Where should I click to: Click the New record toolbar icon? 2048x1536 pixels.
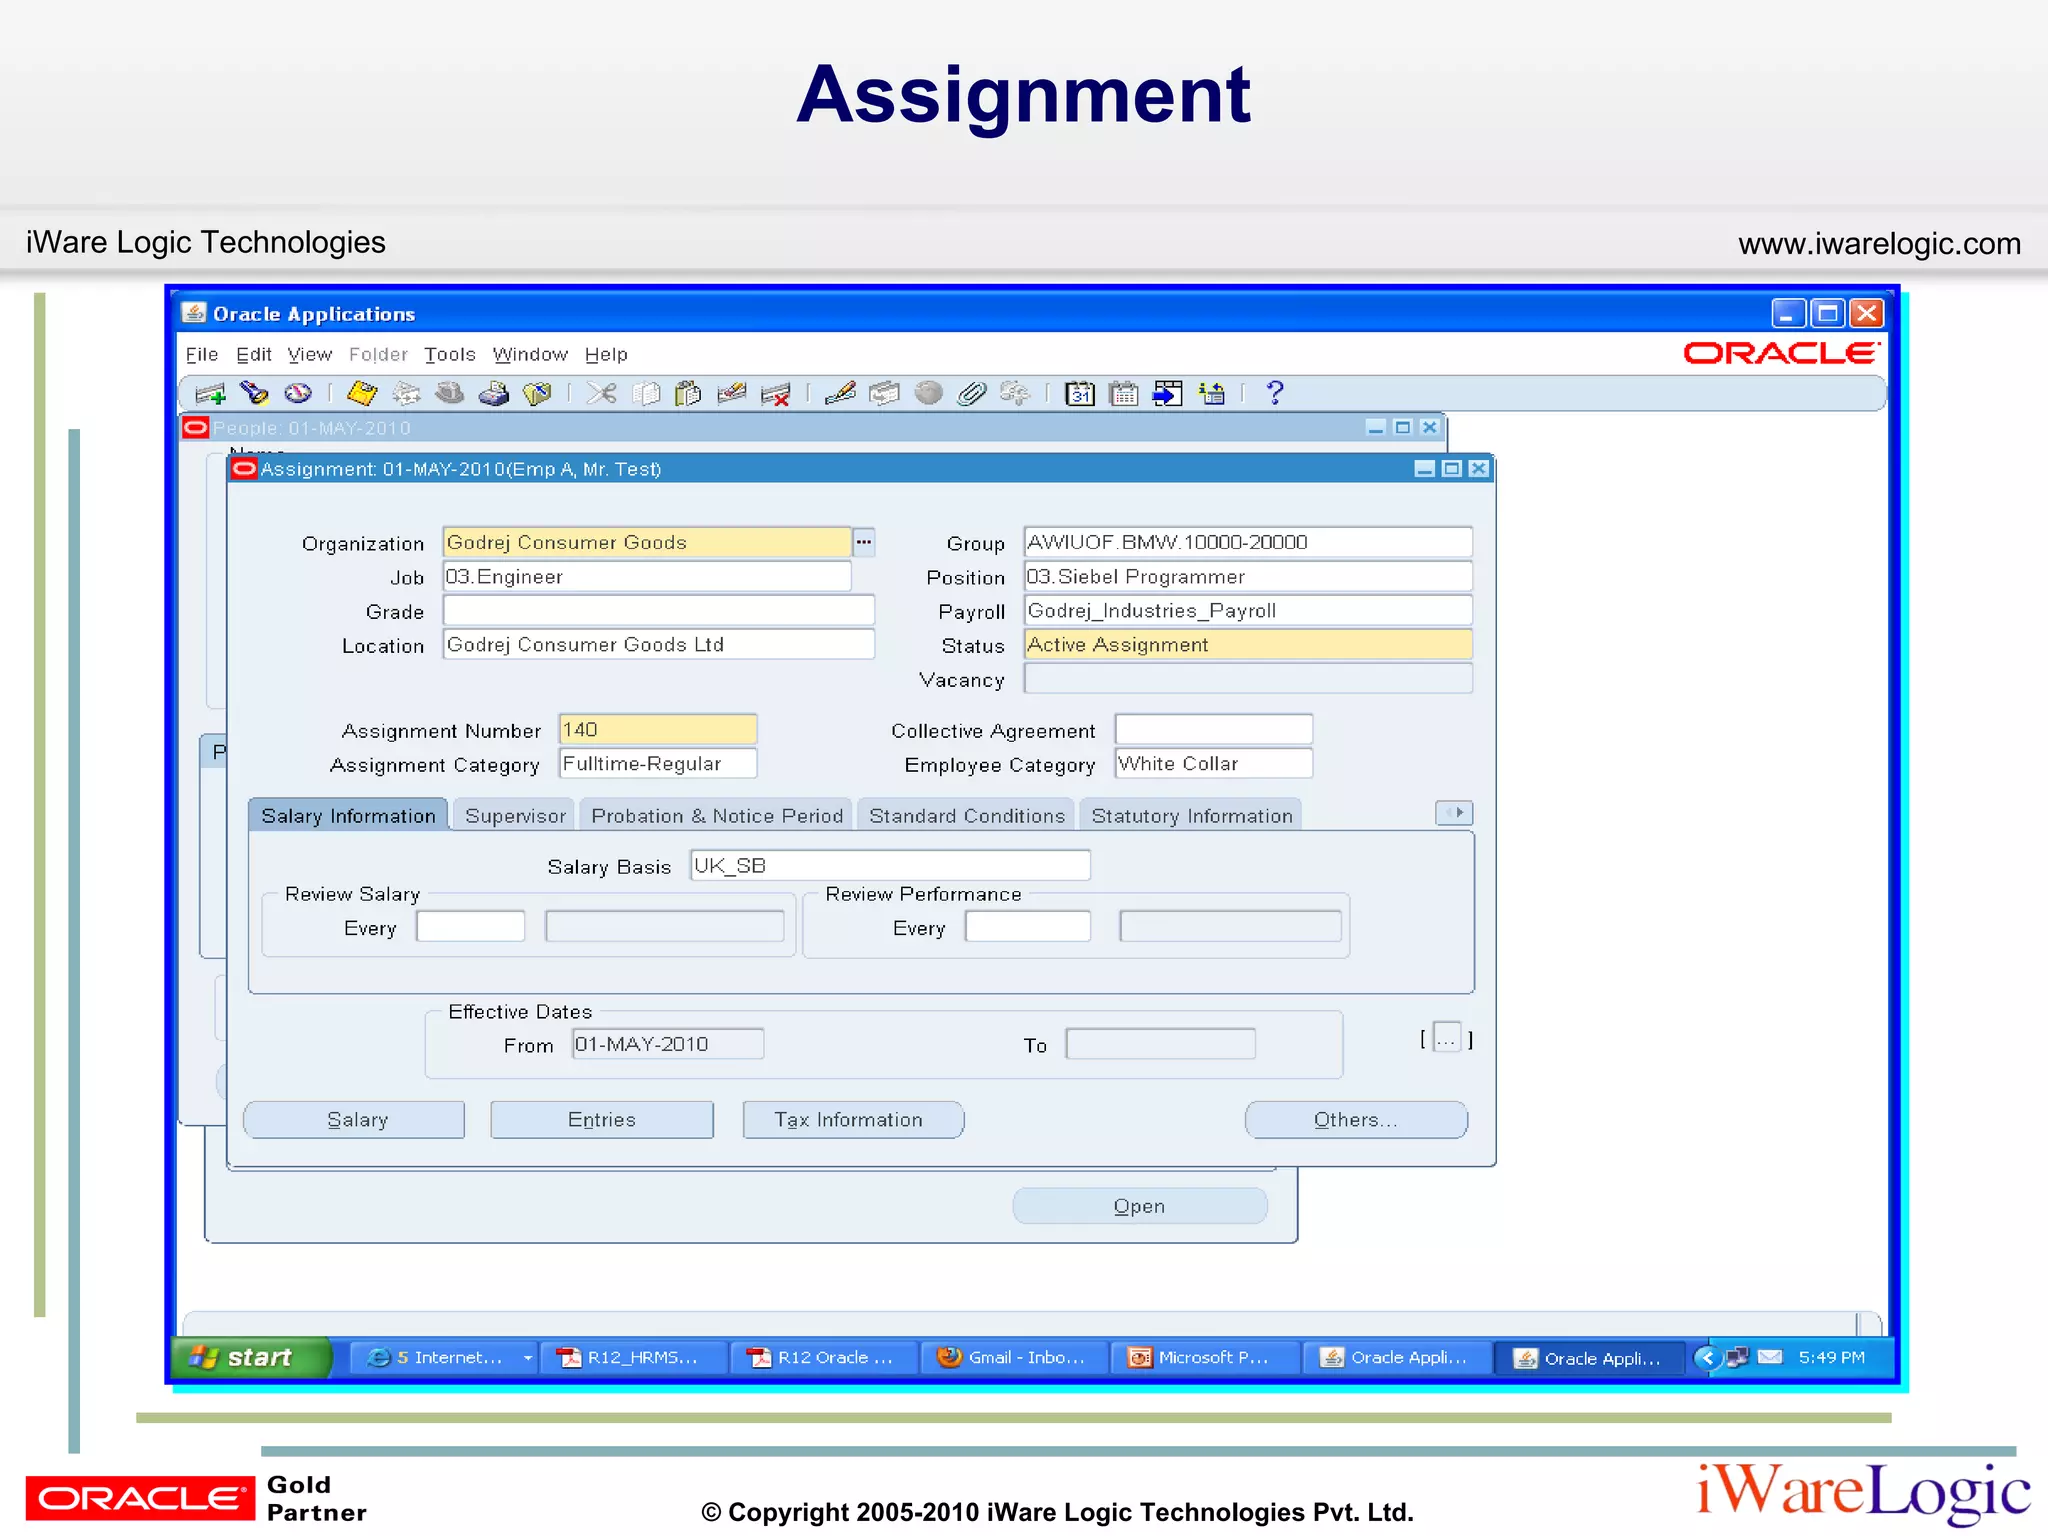pyautogui.click(x=210, y=394)
